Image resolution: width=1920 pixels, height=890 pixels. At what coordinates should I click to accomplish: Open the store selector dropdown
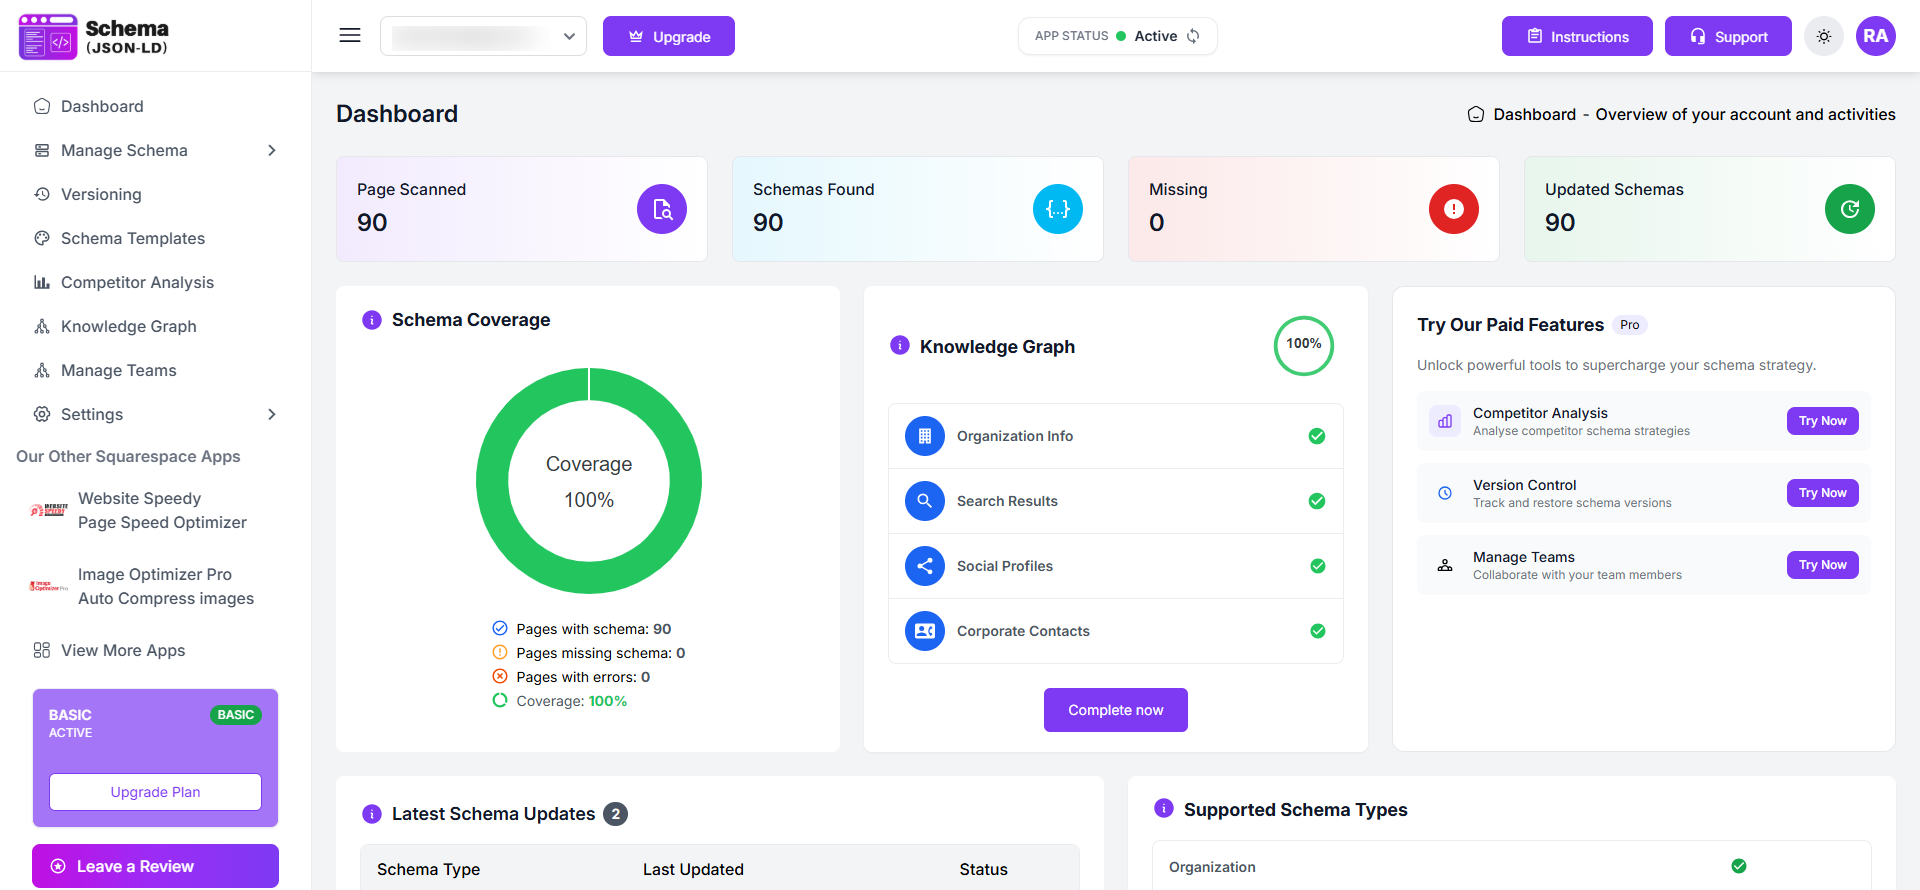click(x=483, y=36)
